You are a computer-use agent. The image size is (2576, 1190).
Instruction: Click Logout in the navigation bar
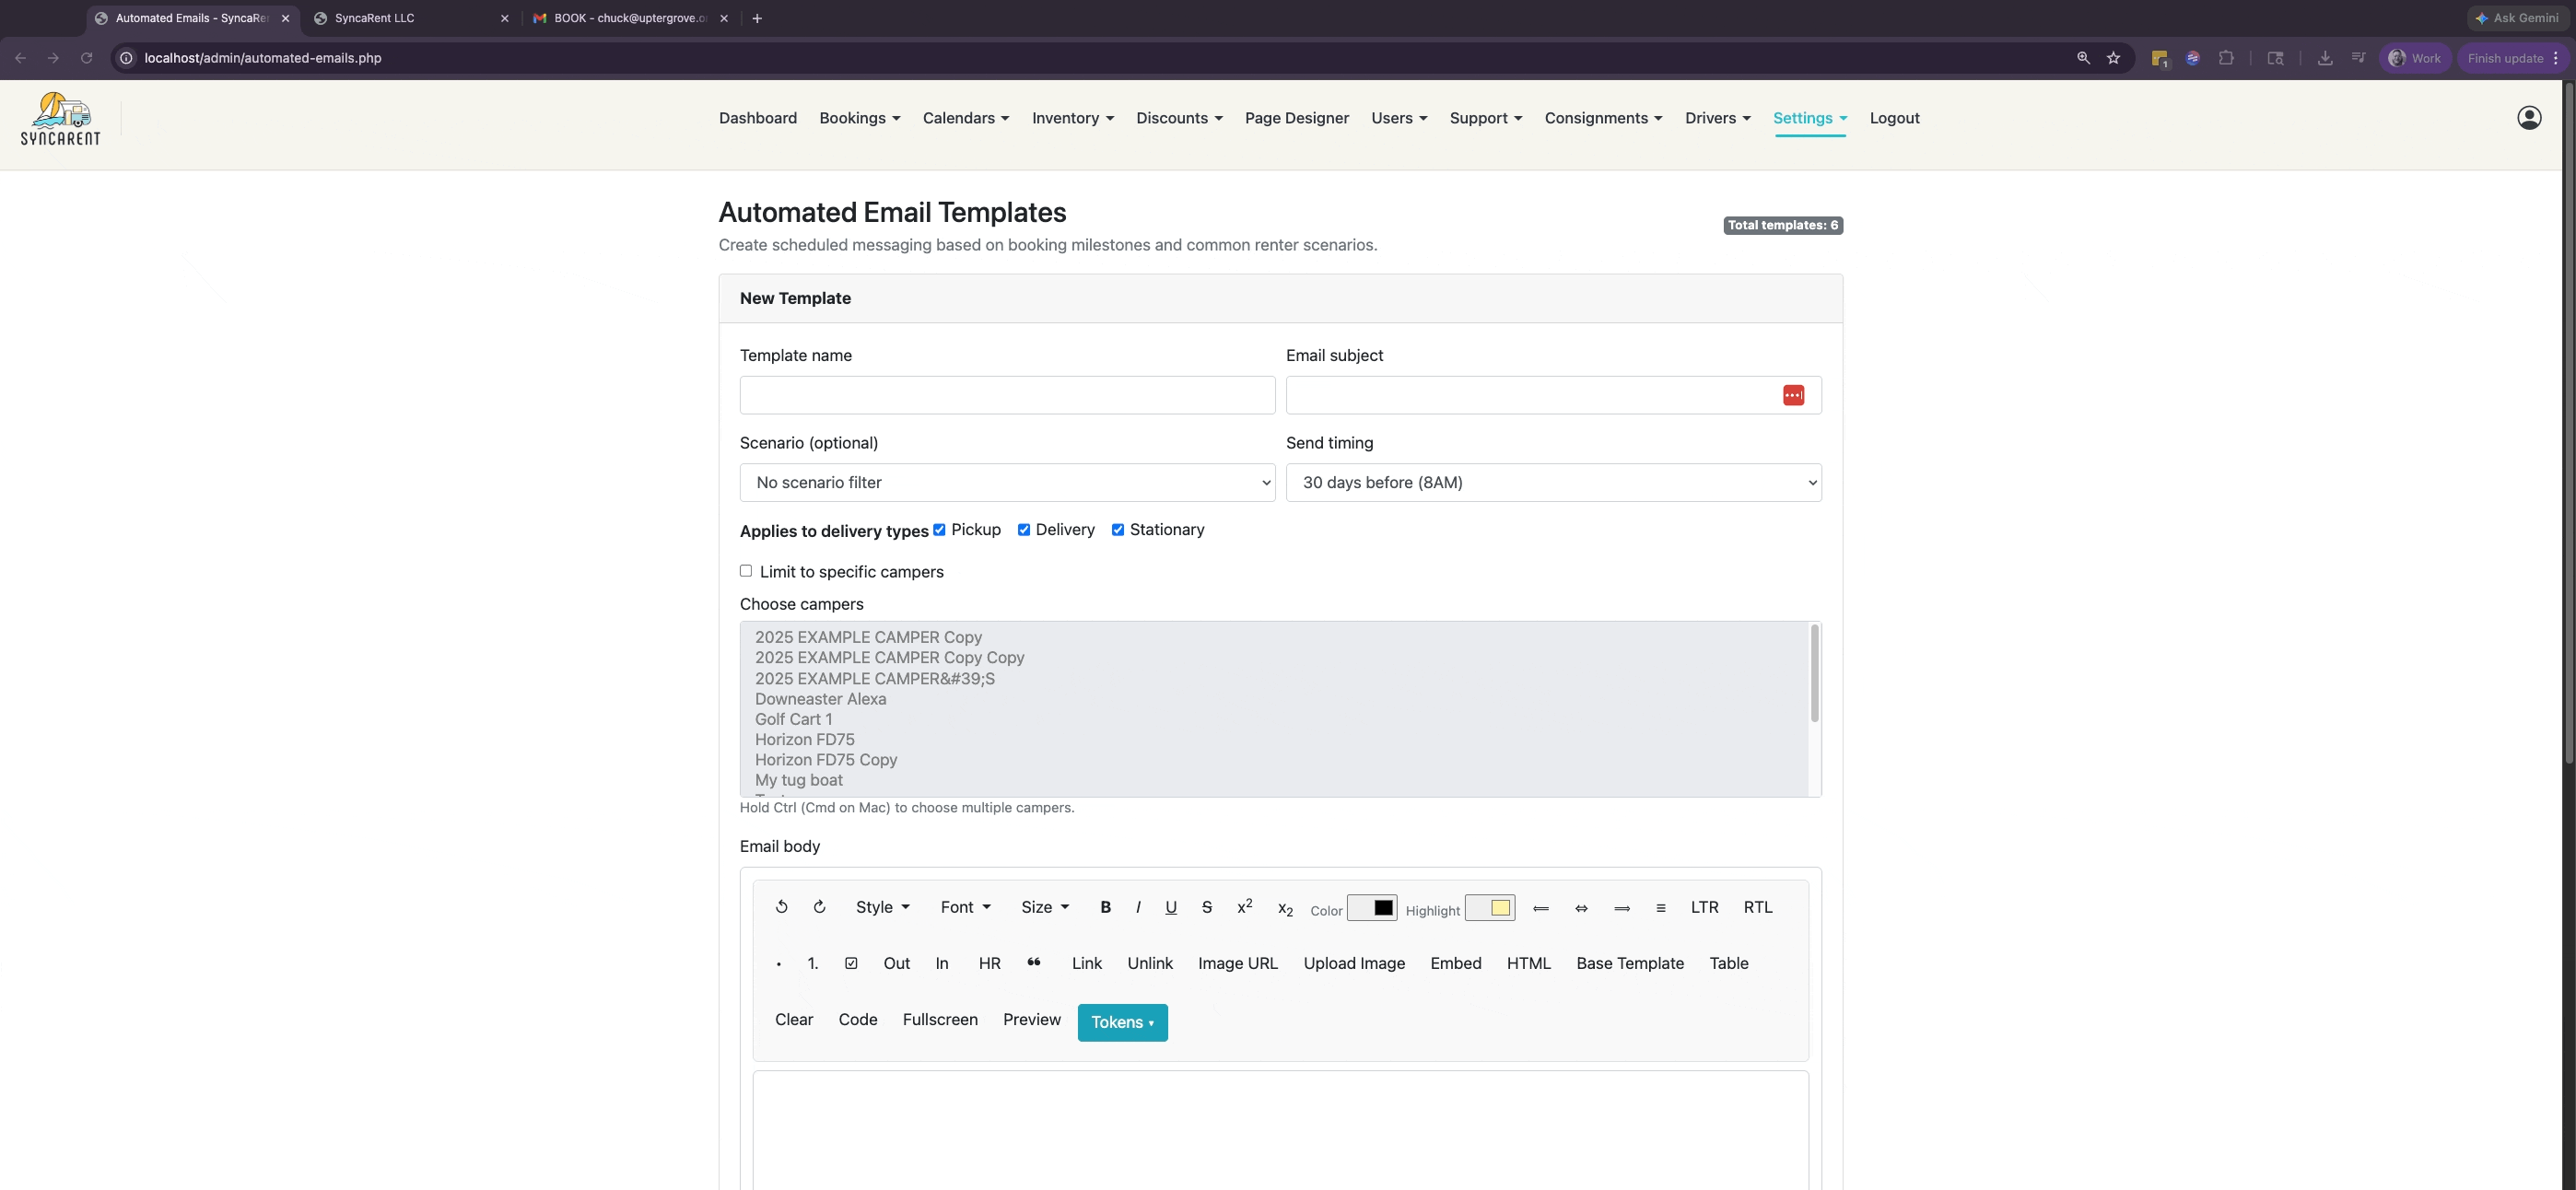pos(1894,118)
